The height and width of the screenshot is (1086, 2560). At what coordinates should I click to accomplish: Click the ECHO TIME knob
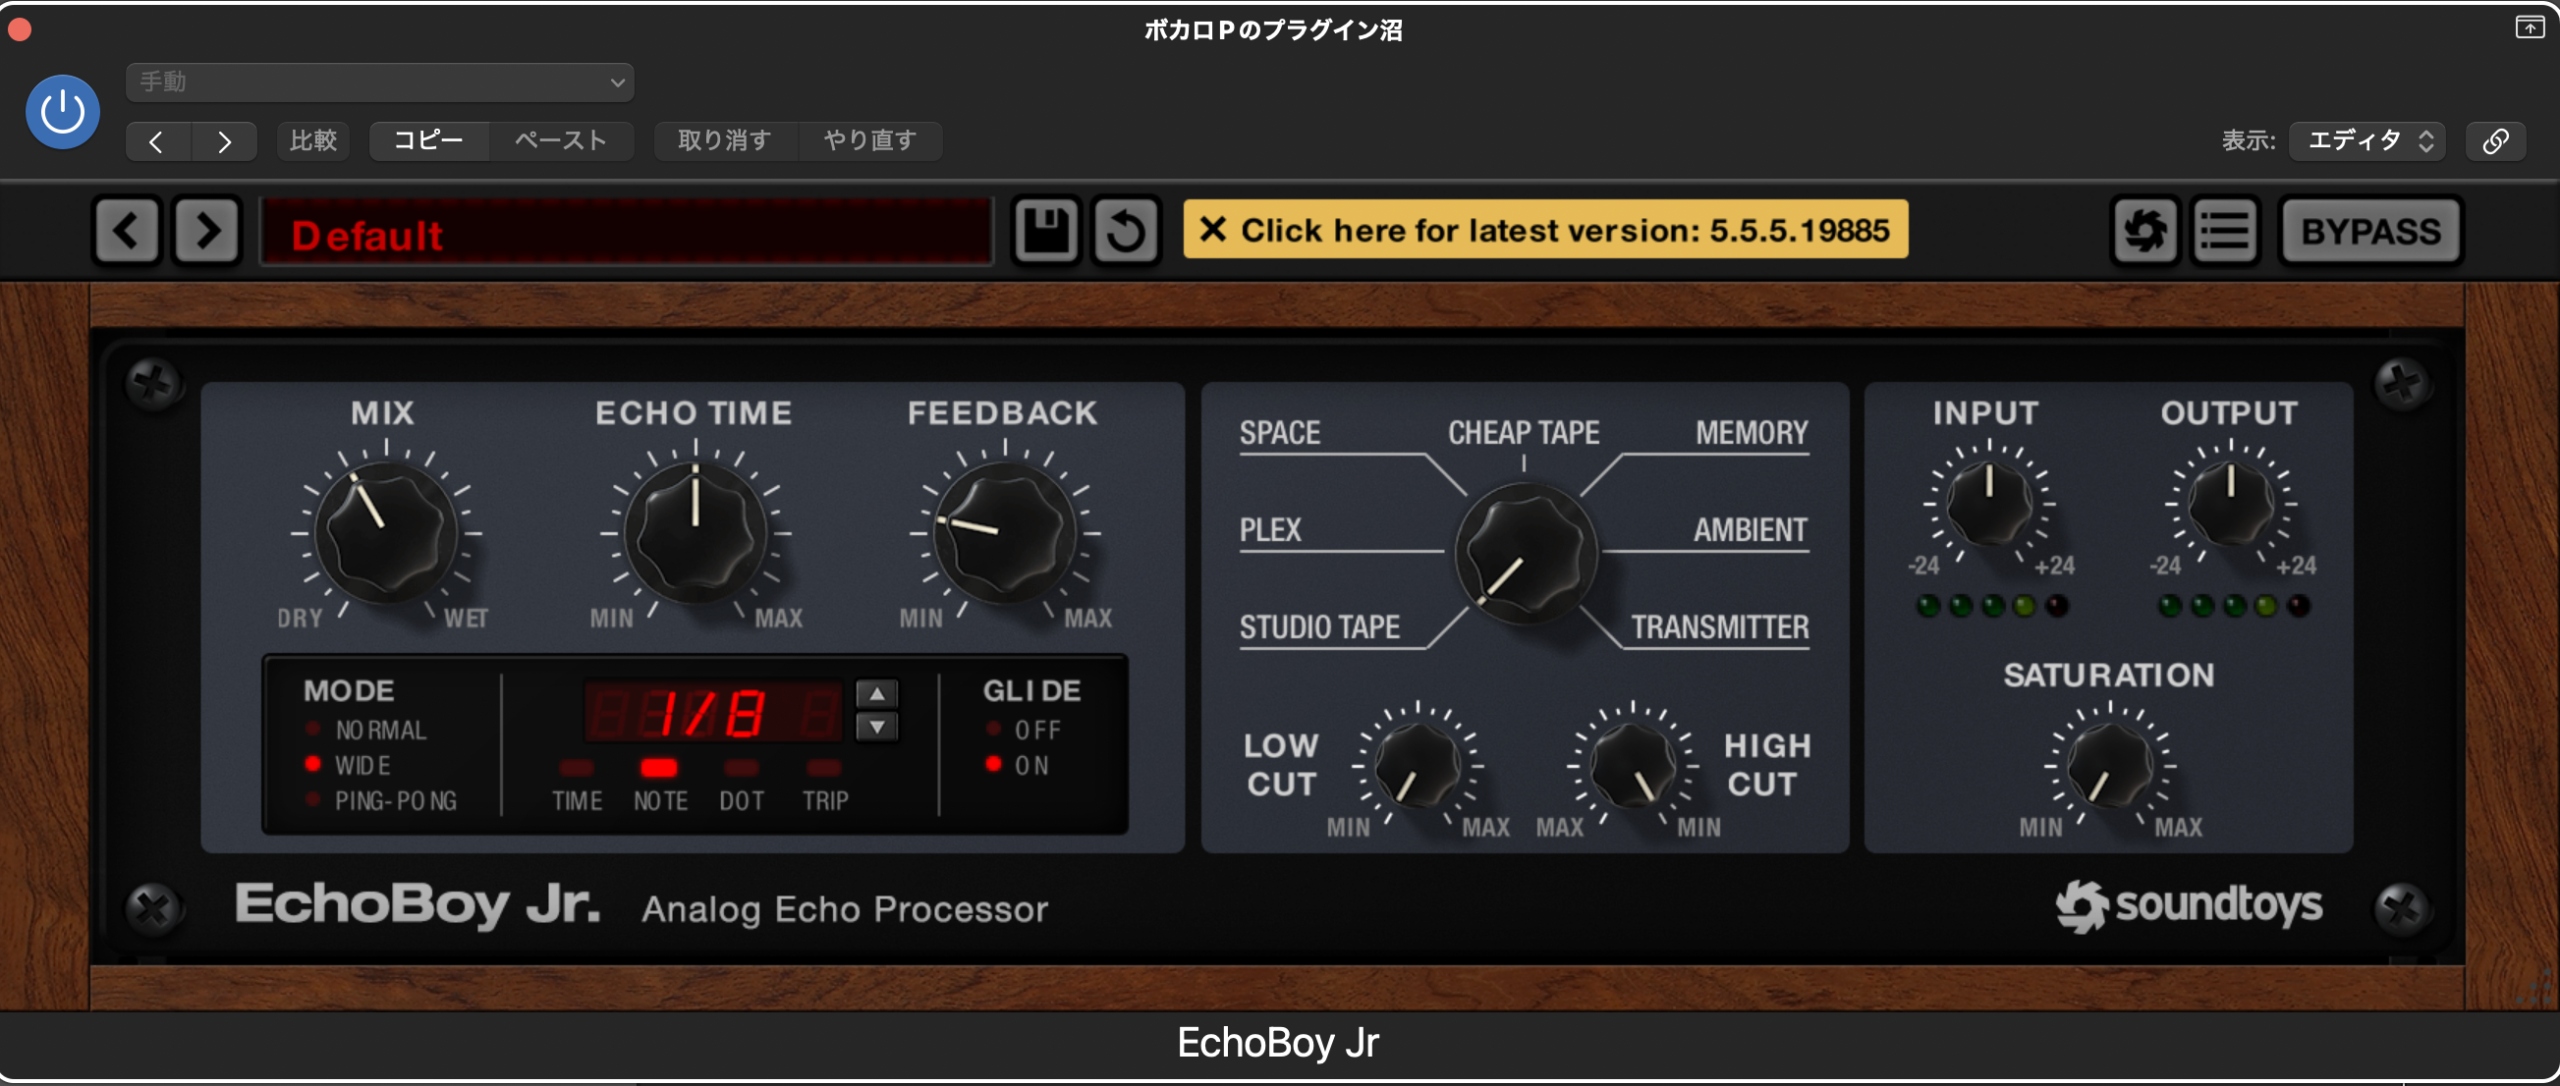click(695, 533)
